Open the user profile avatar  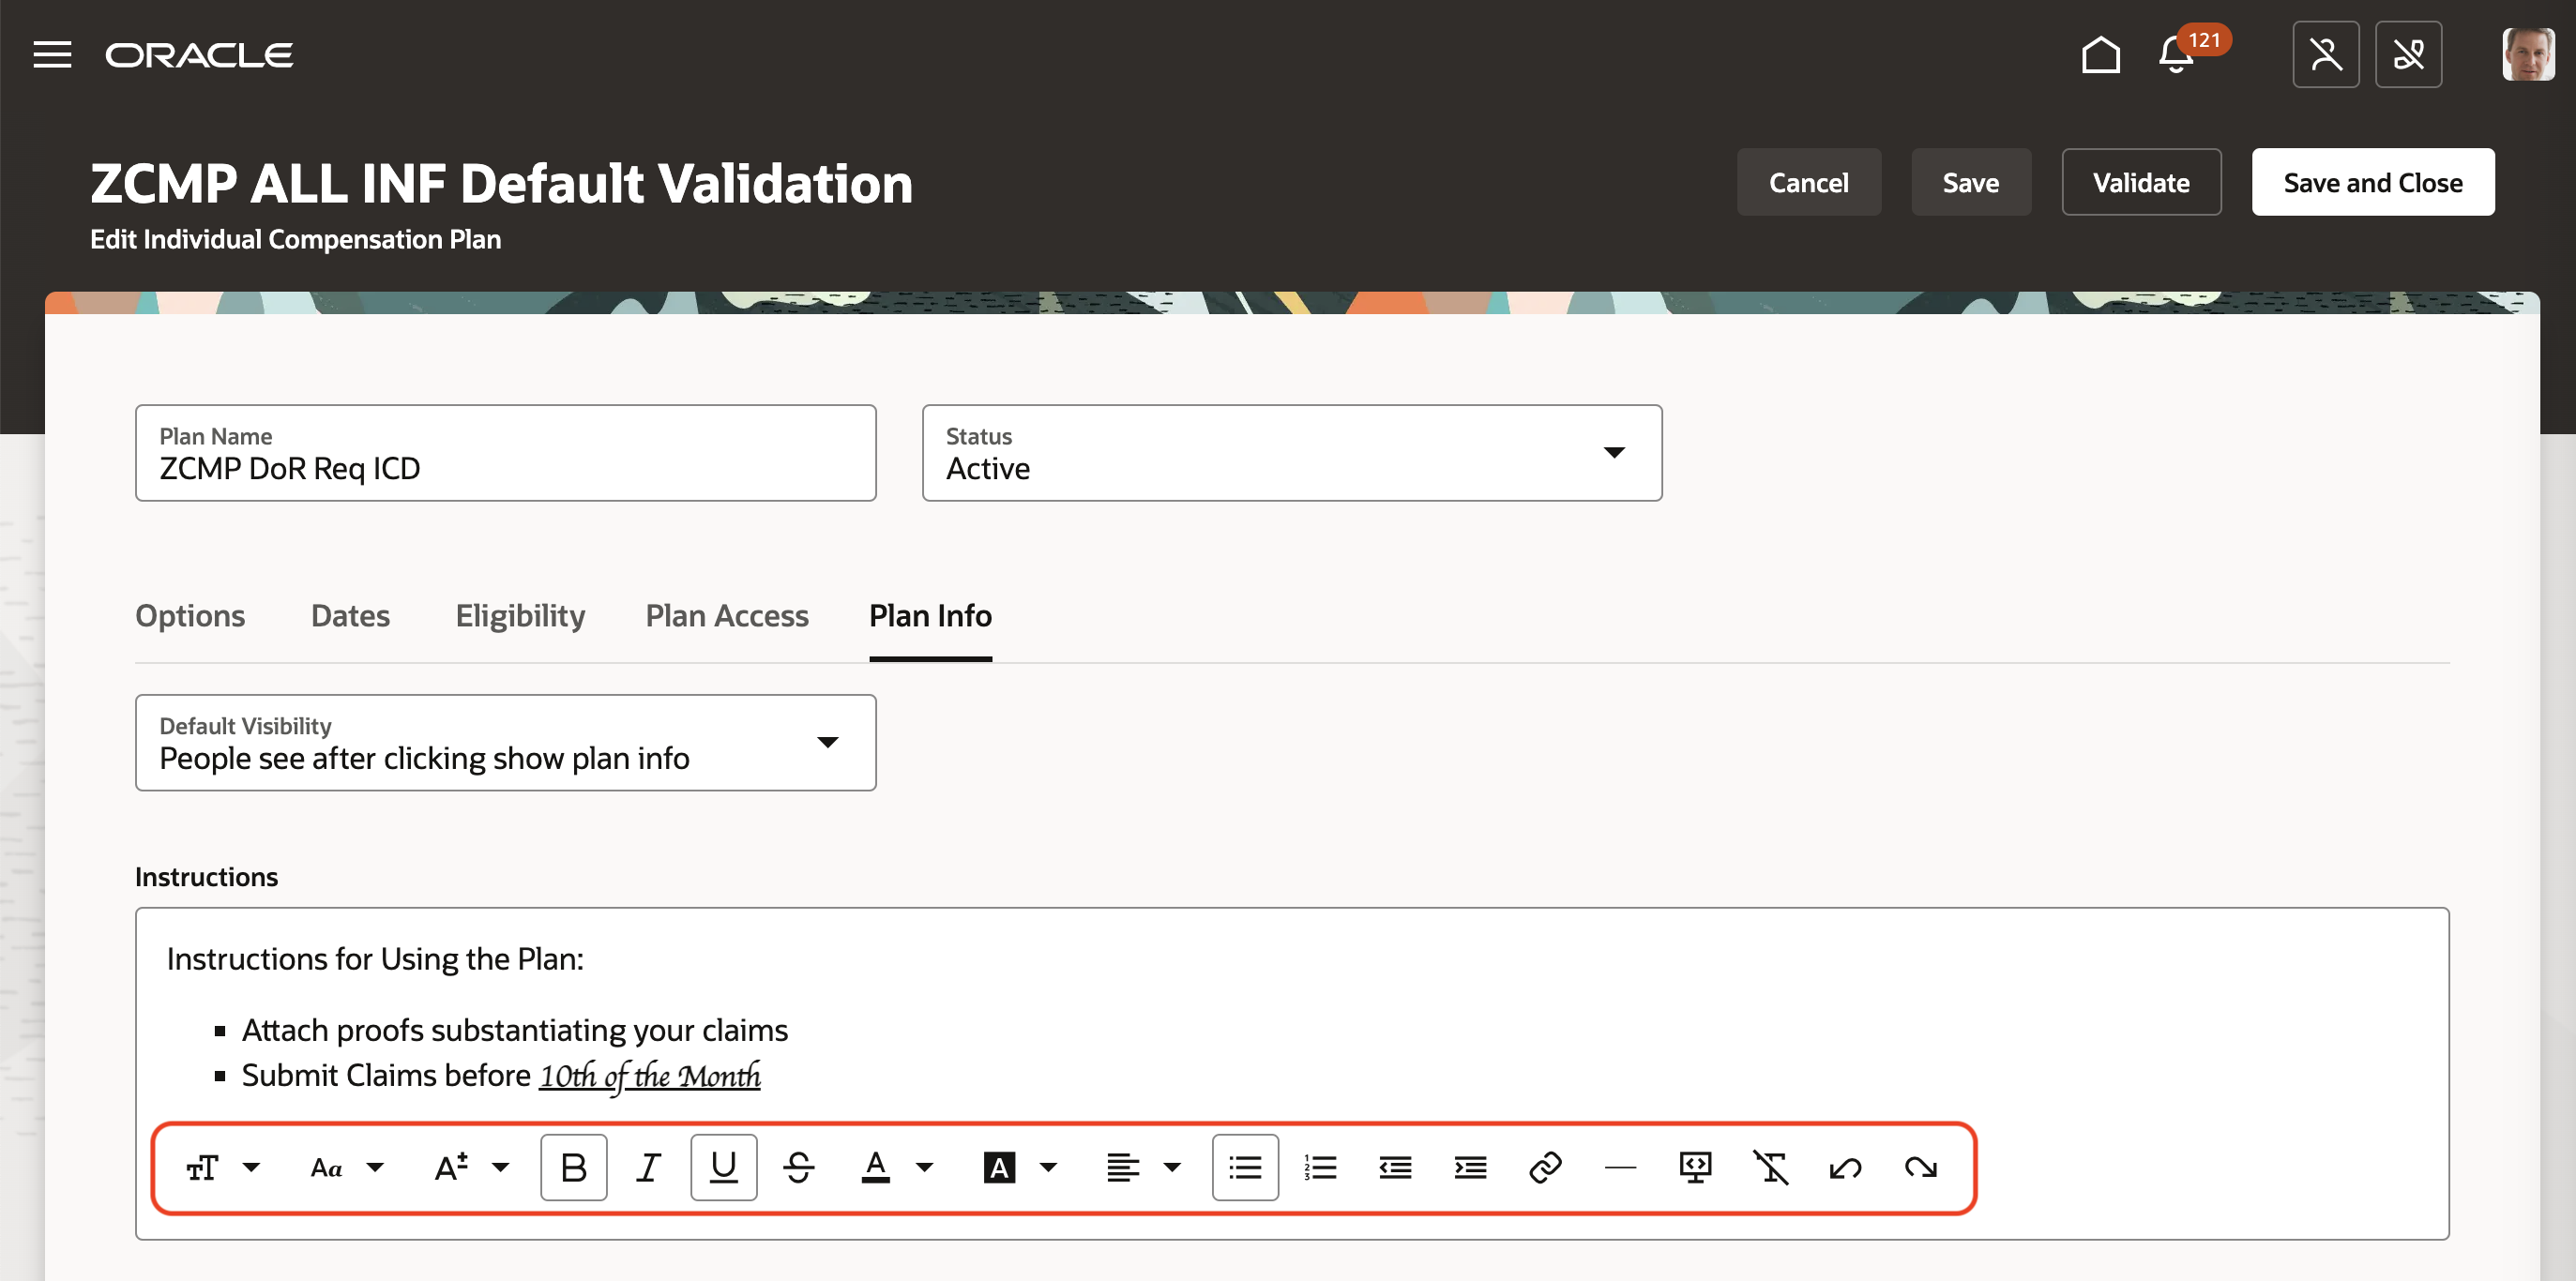[x=2527, y=55]
